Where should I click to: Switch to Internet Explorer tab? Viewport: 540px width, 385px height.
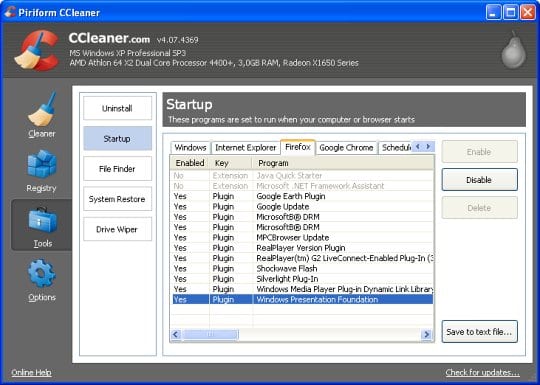246,148
